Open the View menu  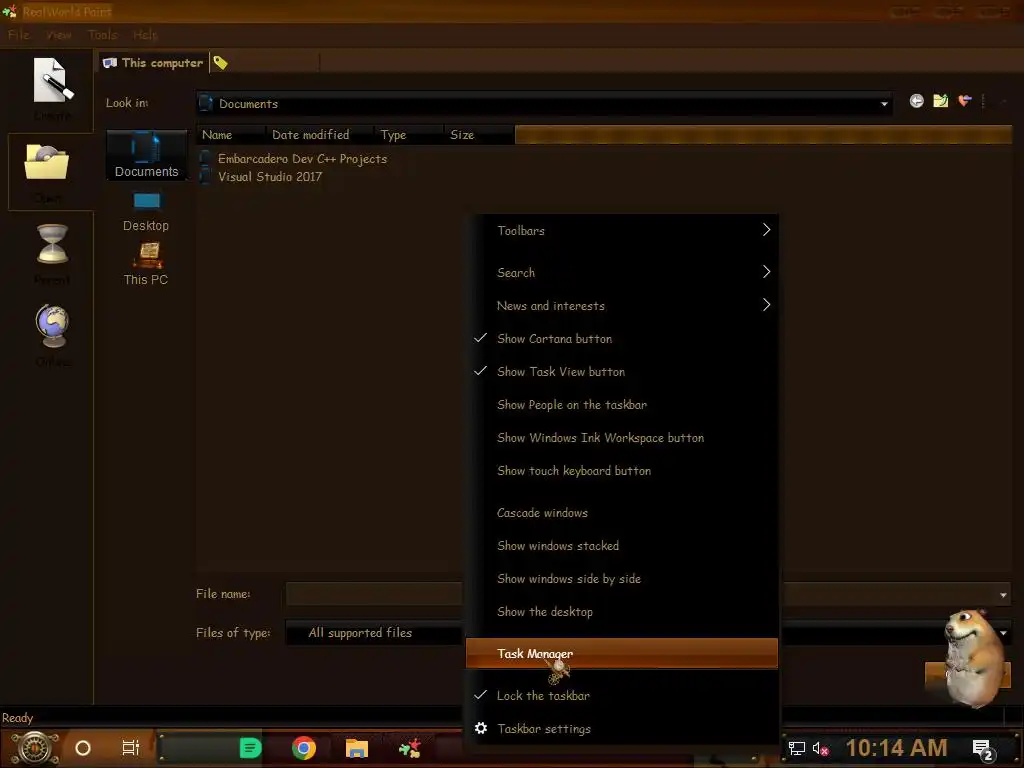(x=59, y=35)
